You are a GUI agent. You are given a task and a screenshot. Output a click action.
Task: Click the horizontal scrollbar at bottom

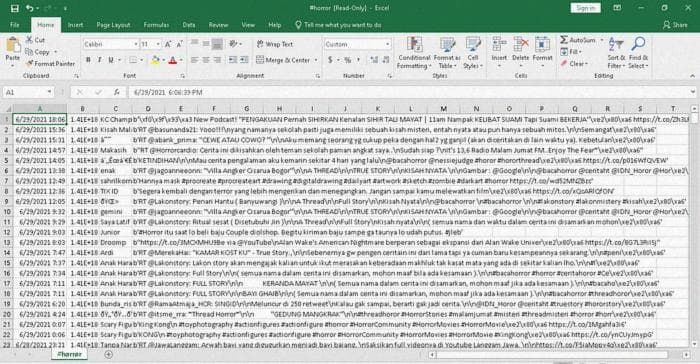552,355
